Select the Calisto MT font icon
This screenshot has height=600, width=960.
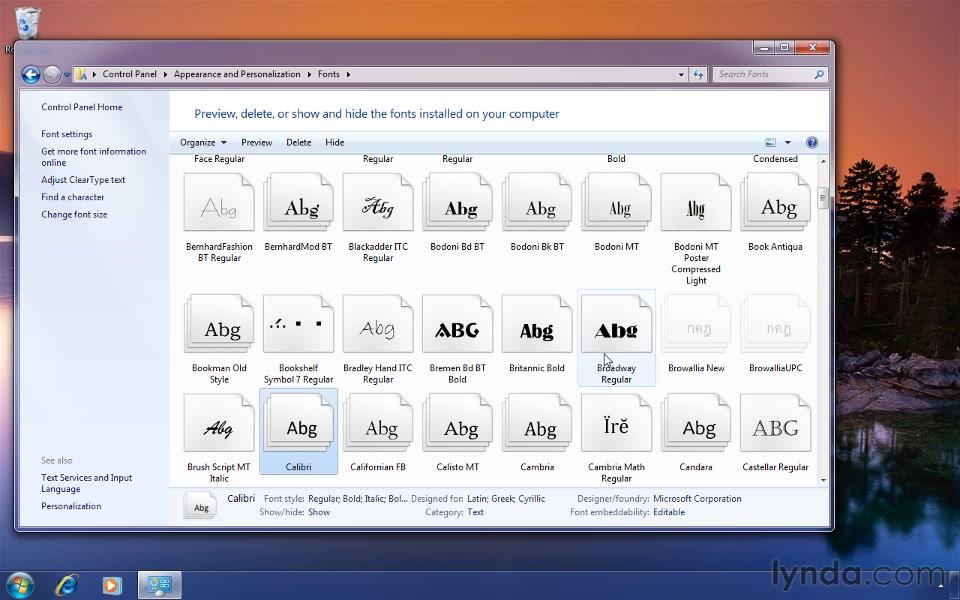457,423
